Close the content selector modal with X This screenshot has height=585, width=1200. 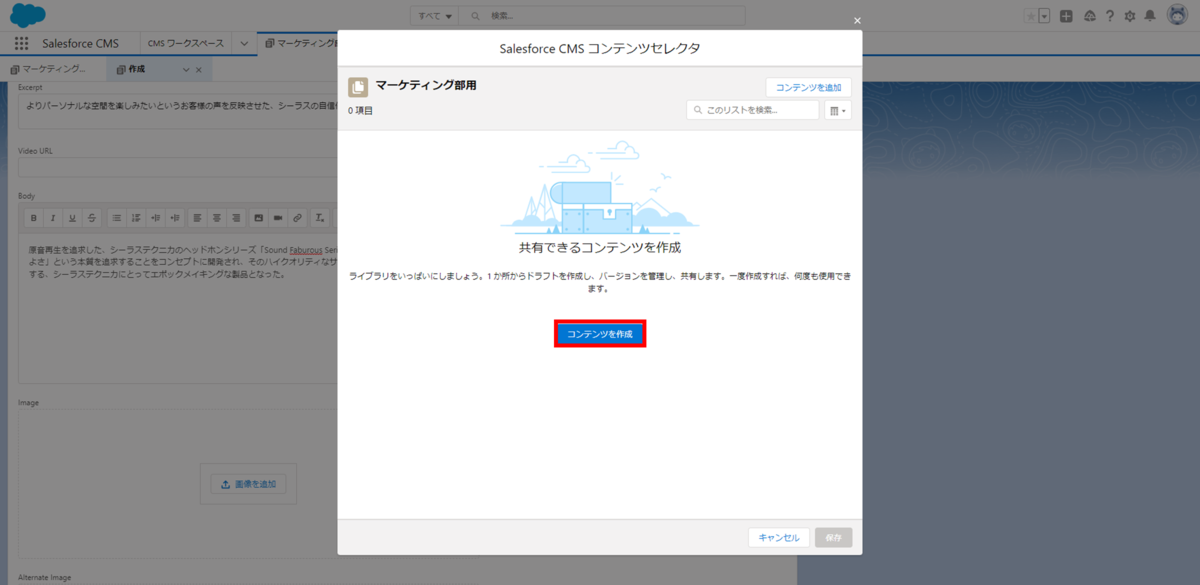coord(857,20)
